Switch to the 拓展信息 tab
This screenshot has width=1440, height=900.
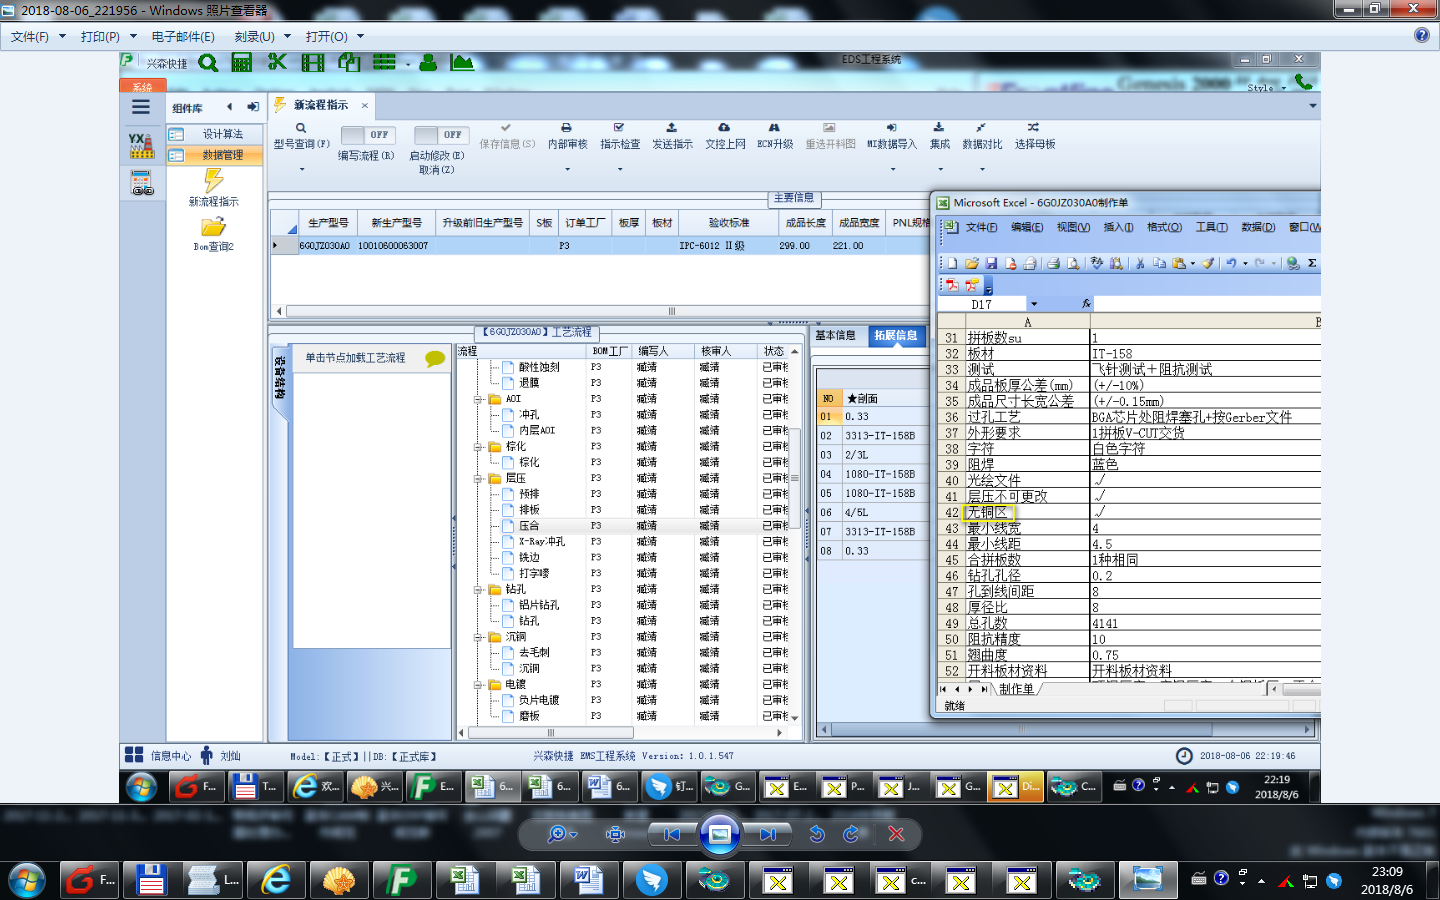pos(895,336)
